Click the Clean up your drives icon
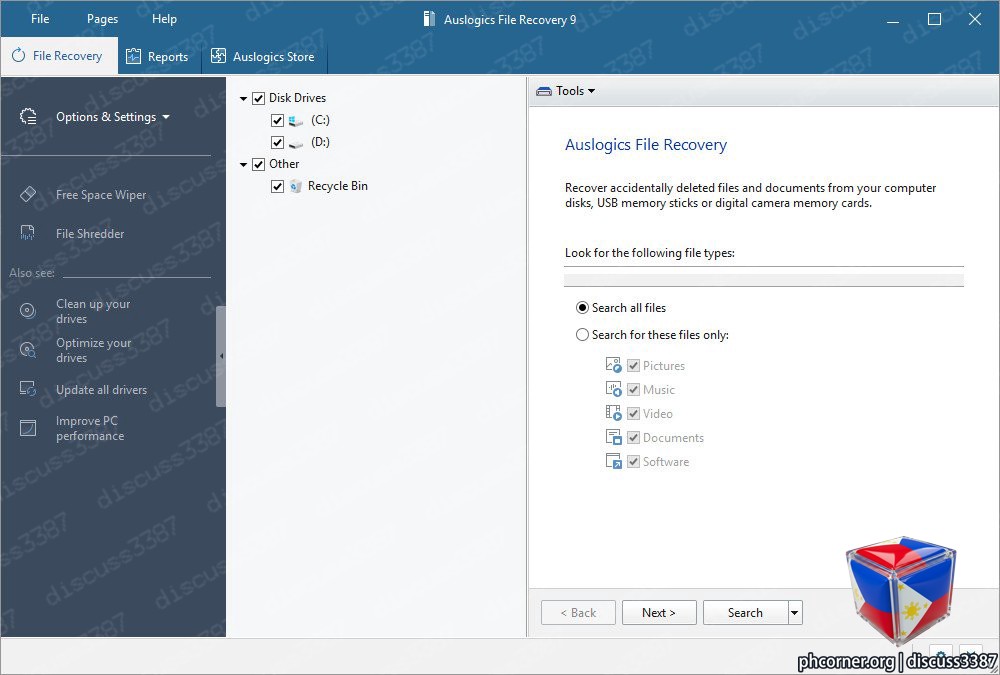 [x=27, y=311]
